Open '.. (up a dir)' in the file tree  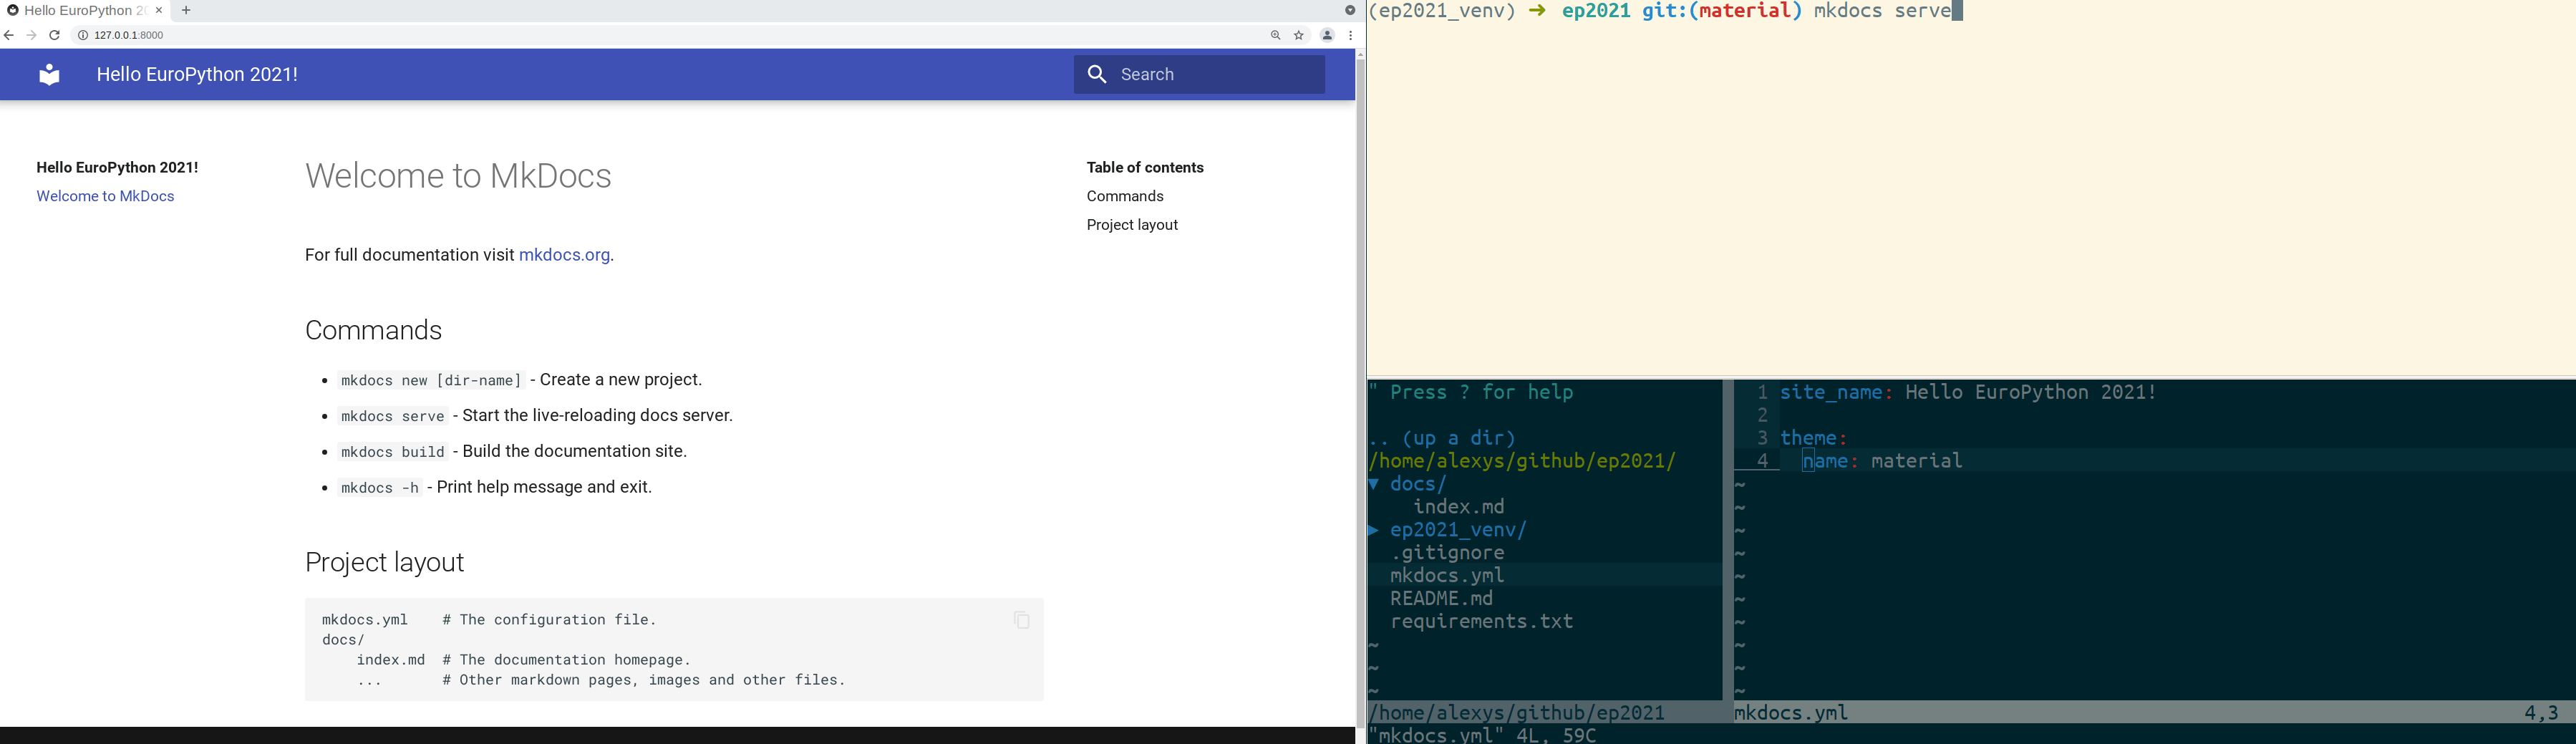1440,438
